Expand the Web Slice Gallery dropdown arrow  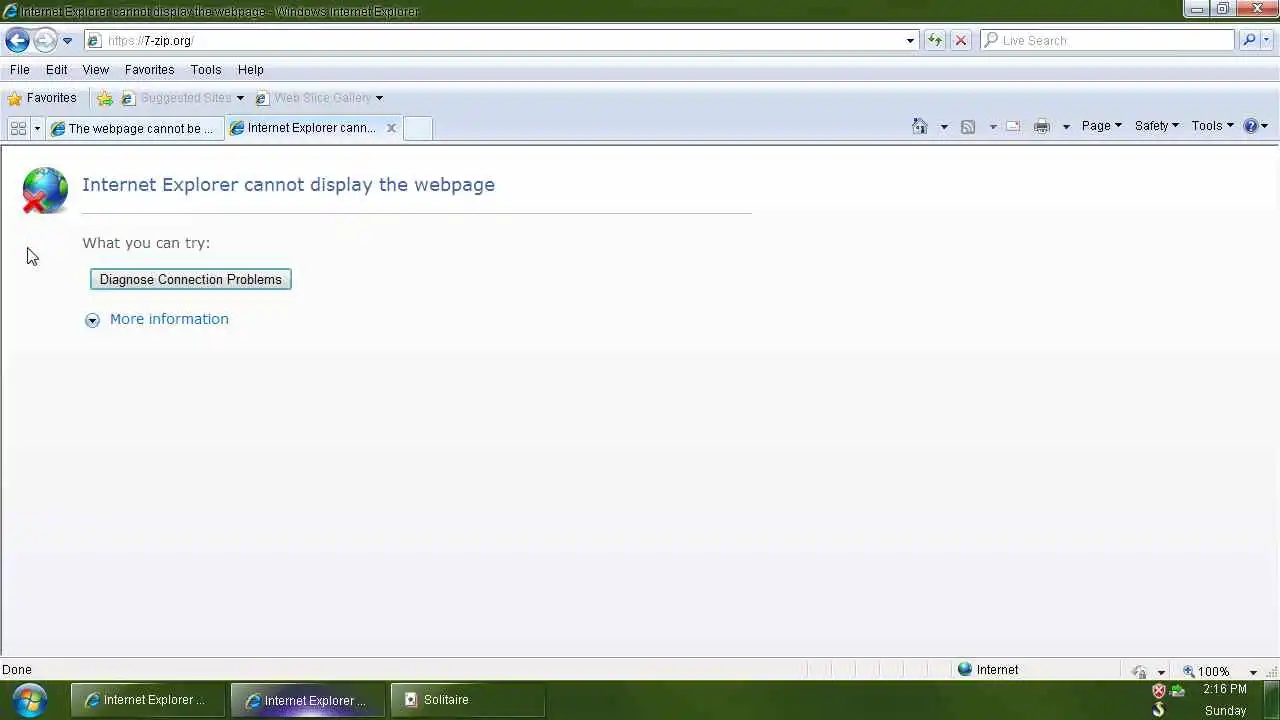pyautogui.click(x=379, y=98)
